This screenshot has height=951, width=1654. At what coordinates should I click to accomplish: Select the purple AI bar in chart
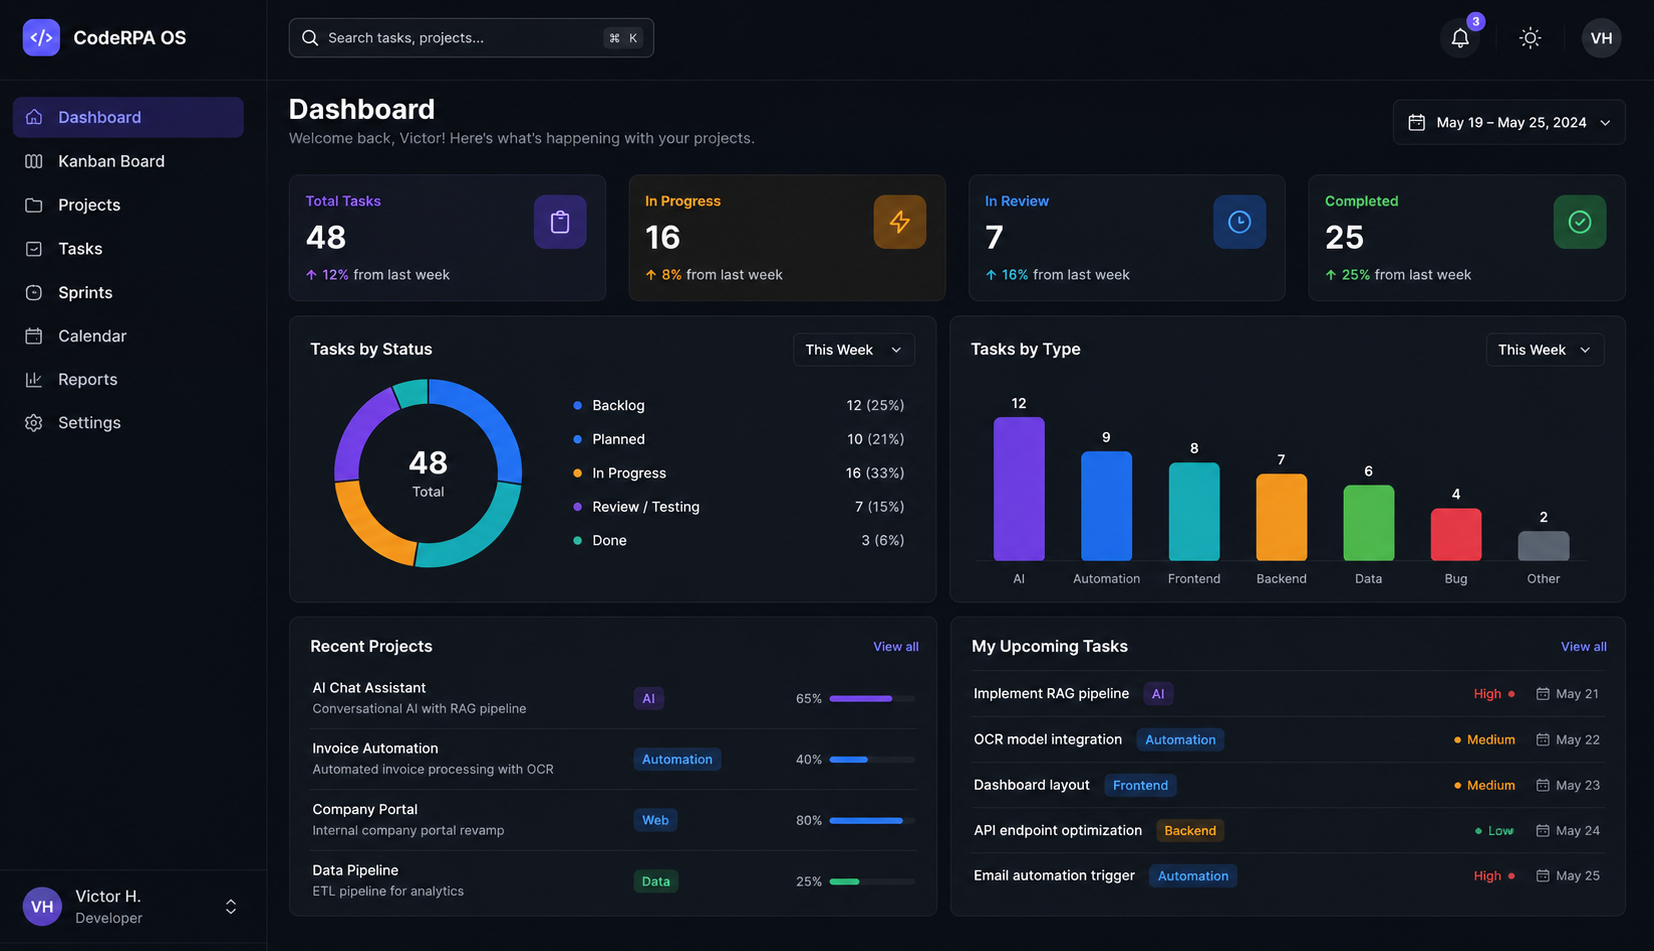tap(1019, 489)
